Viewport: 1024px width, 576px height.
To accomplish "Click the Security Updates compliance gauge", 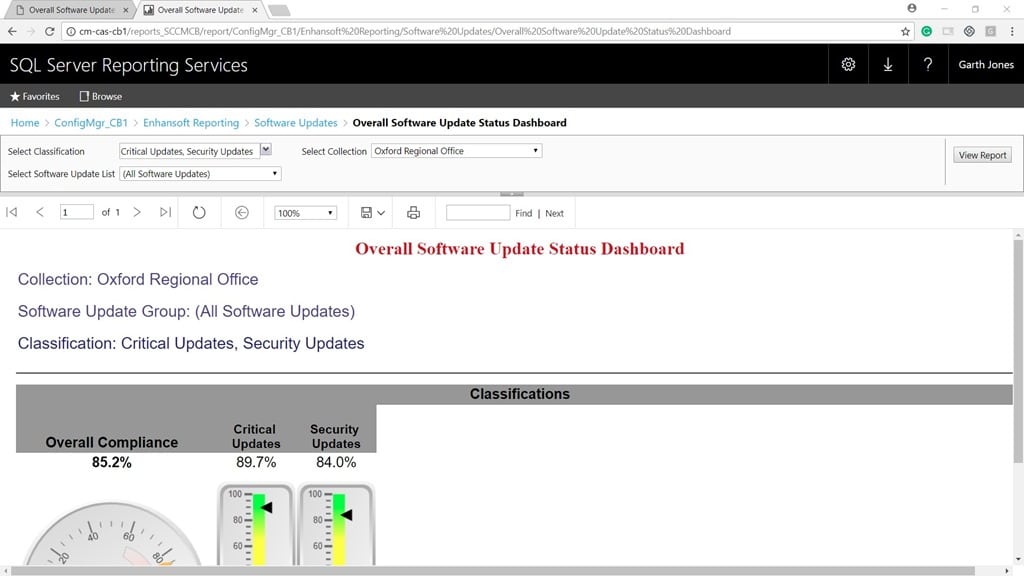I will (336, 524).
